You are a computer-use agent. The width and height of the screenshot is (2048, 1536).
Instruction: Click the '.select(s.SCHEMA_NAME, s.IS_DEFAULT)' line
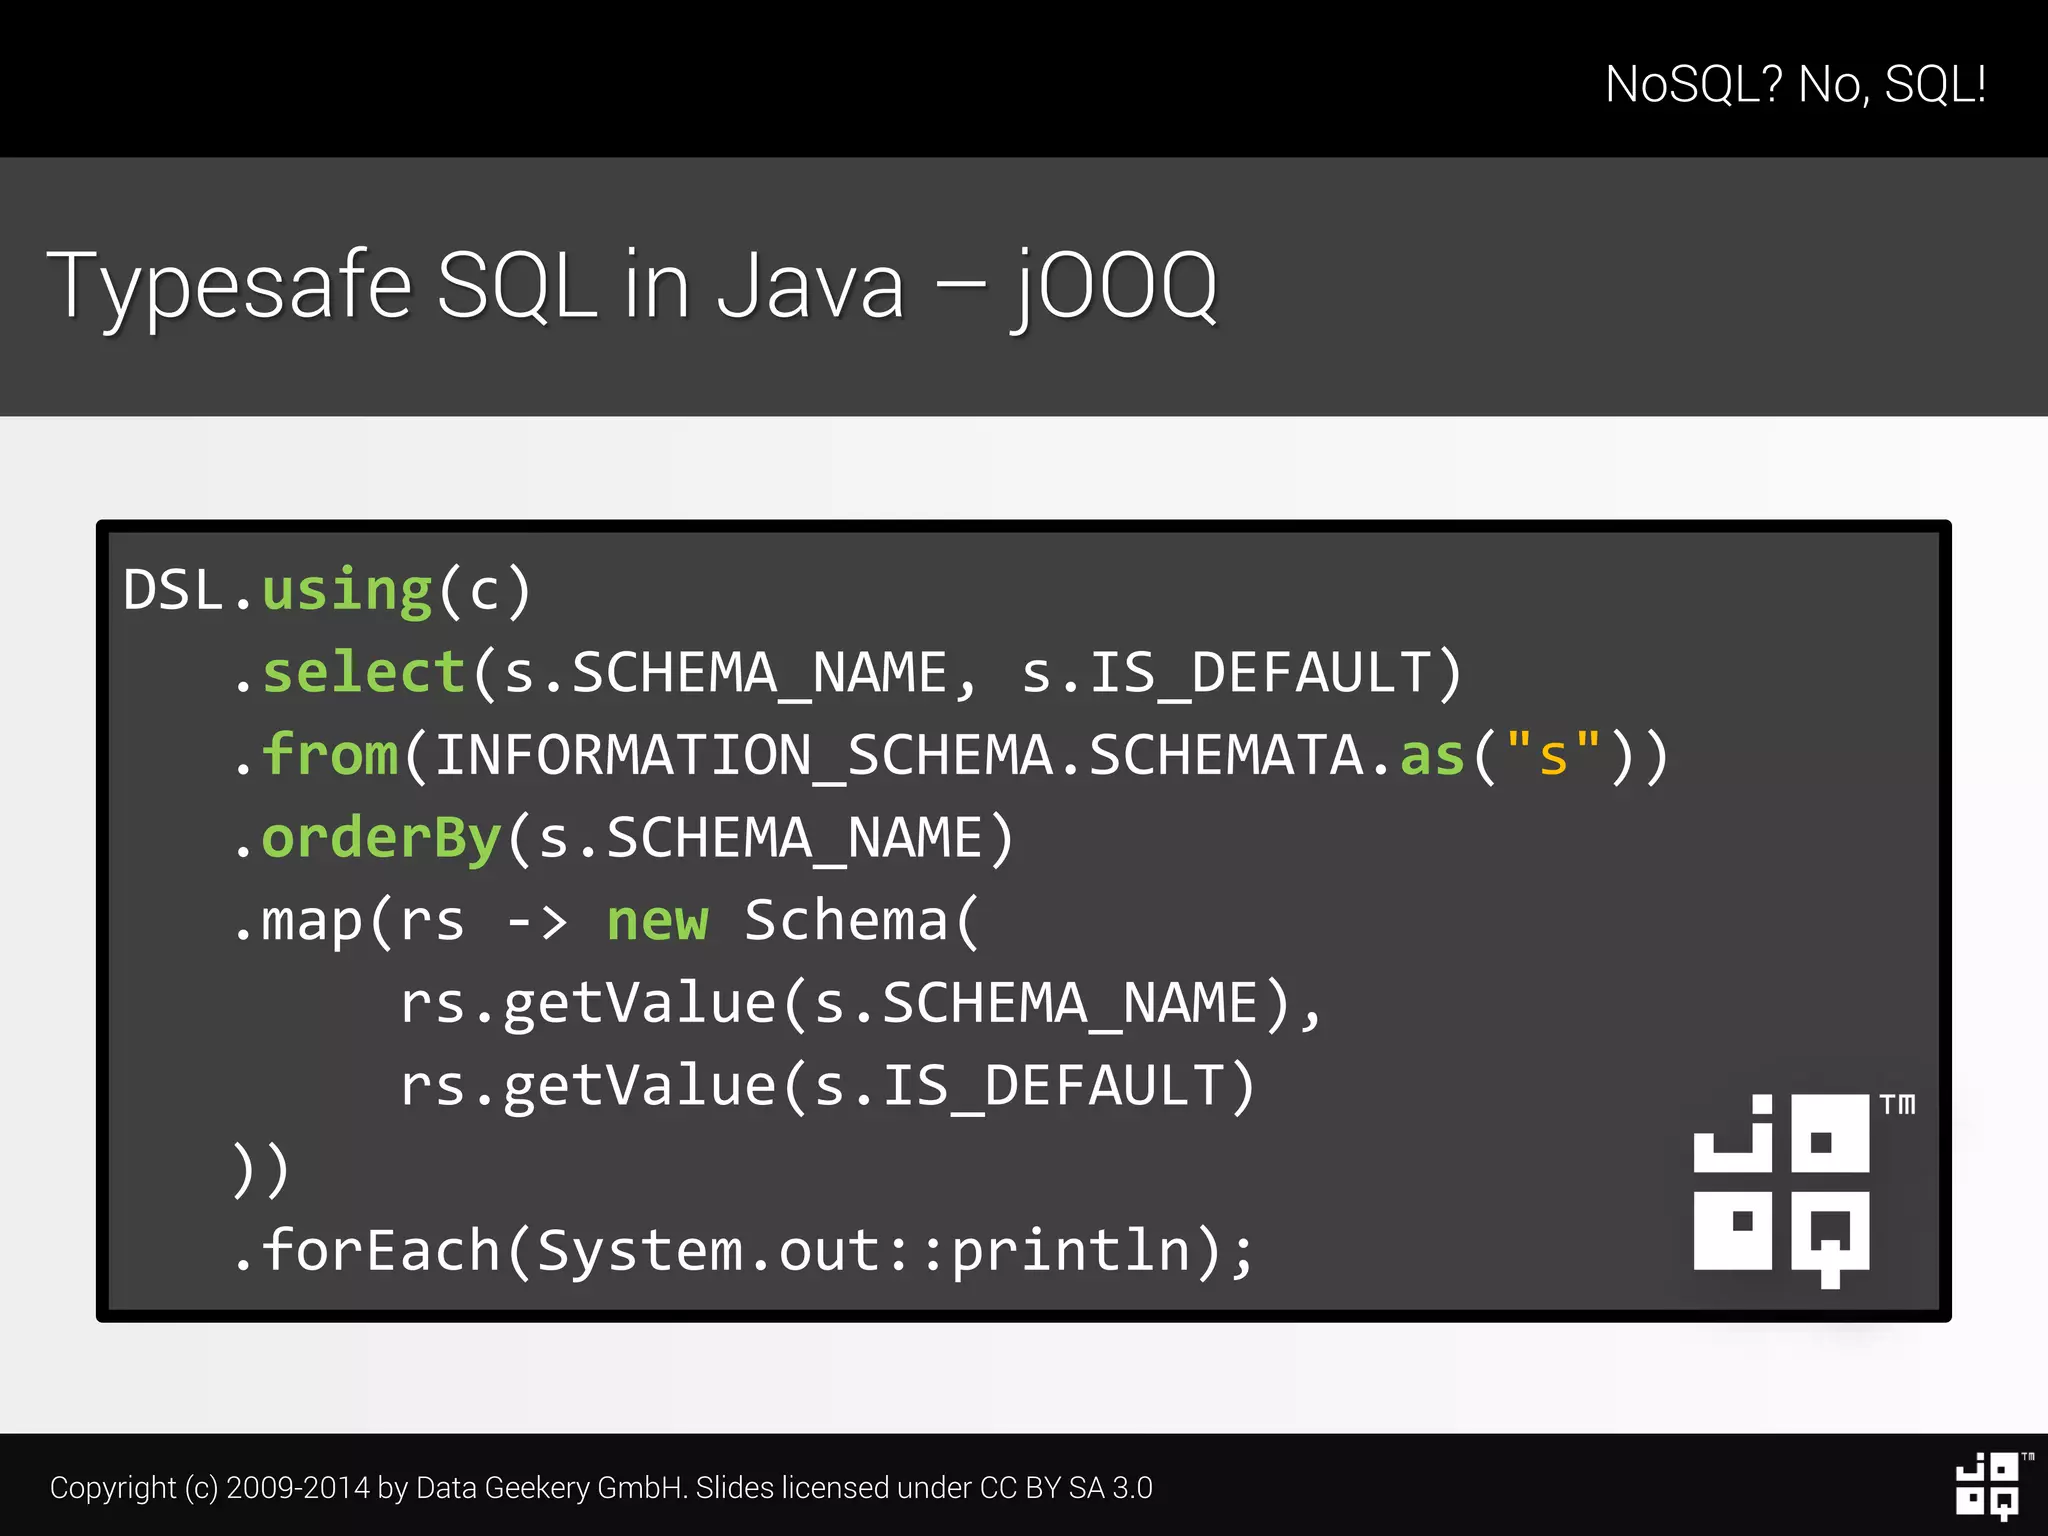(847, 673)
